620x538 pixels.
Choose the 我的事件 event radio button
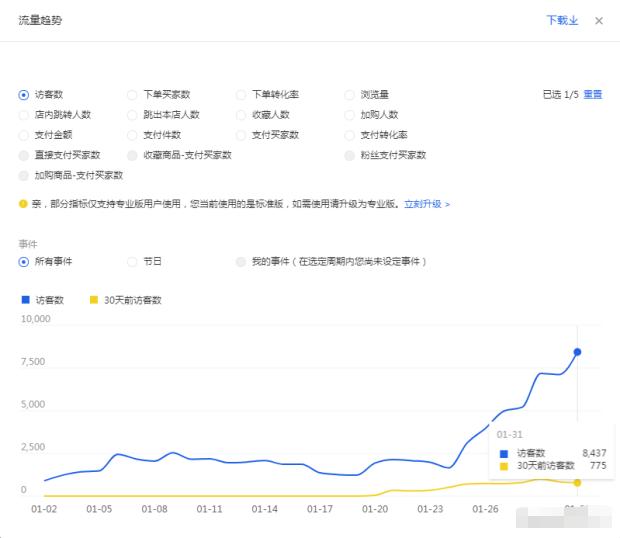point(241,262)
